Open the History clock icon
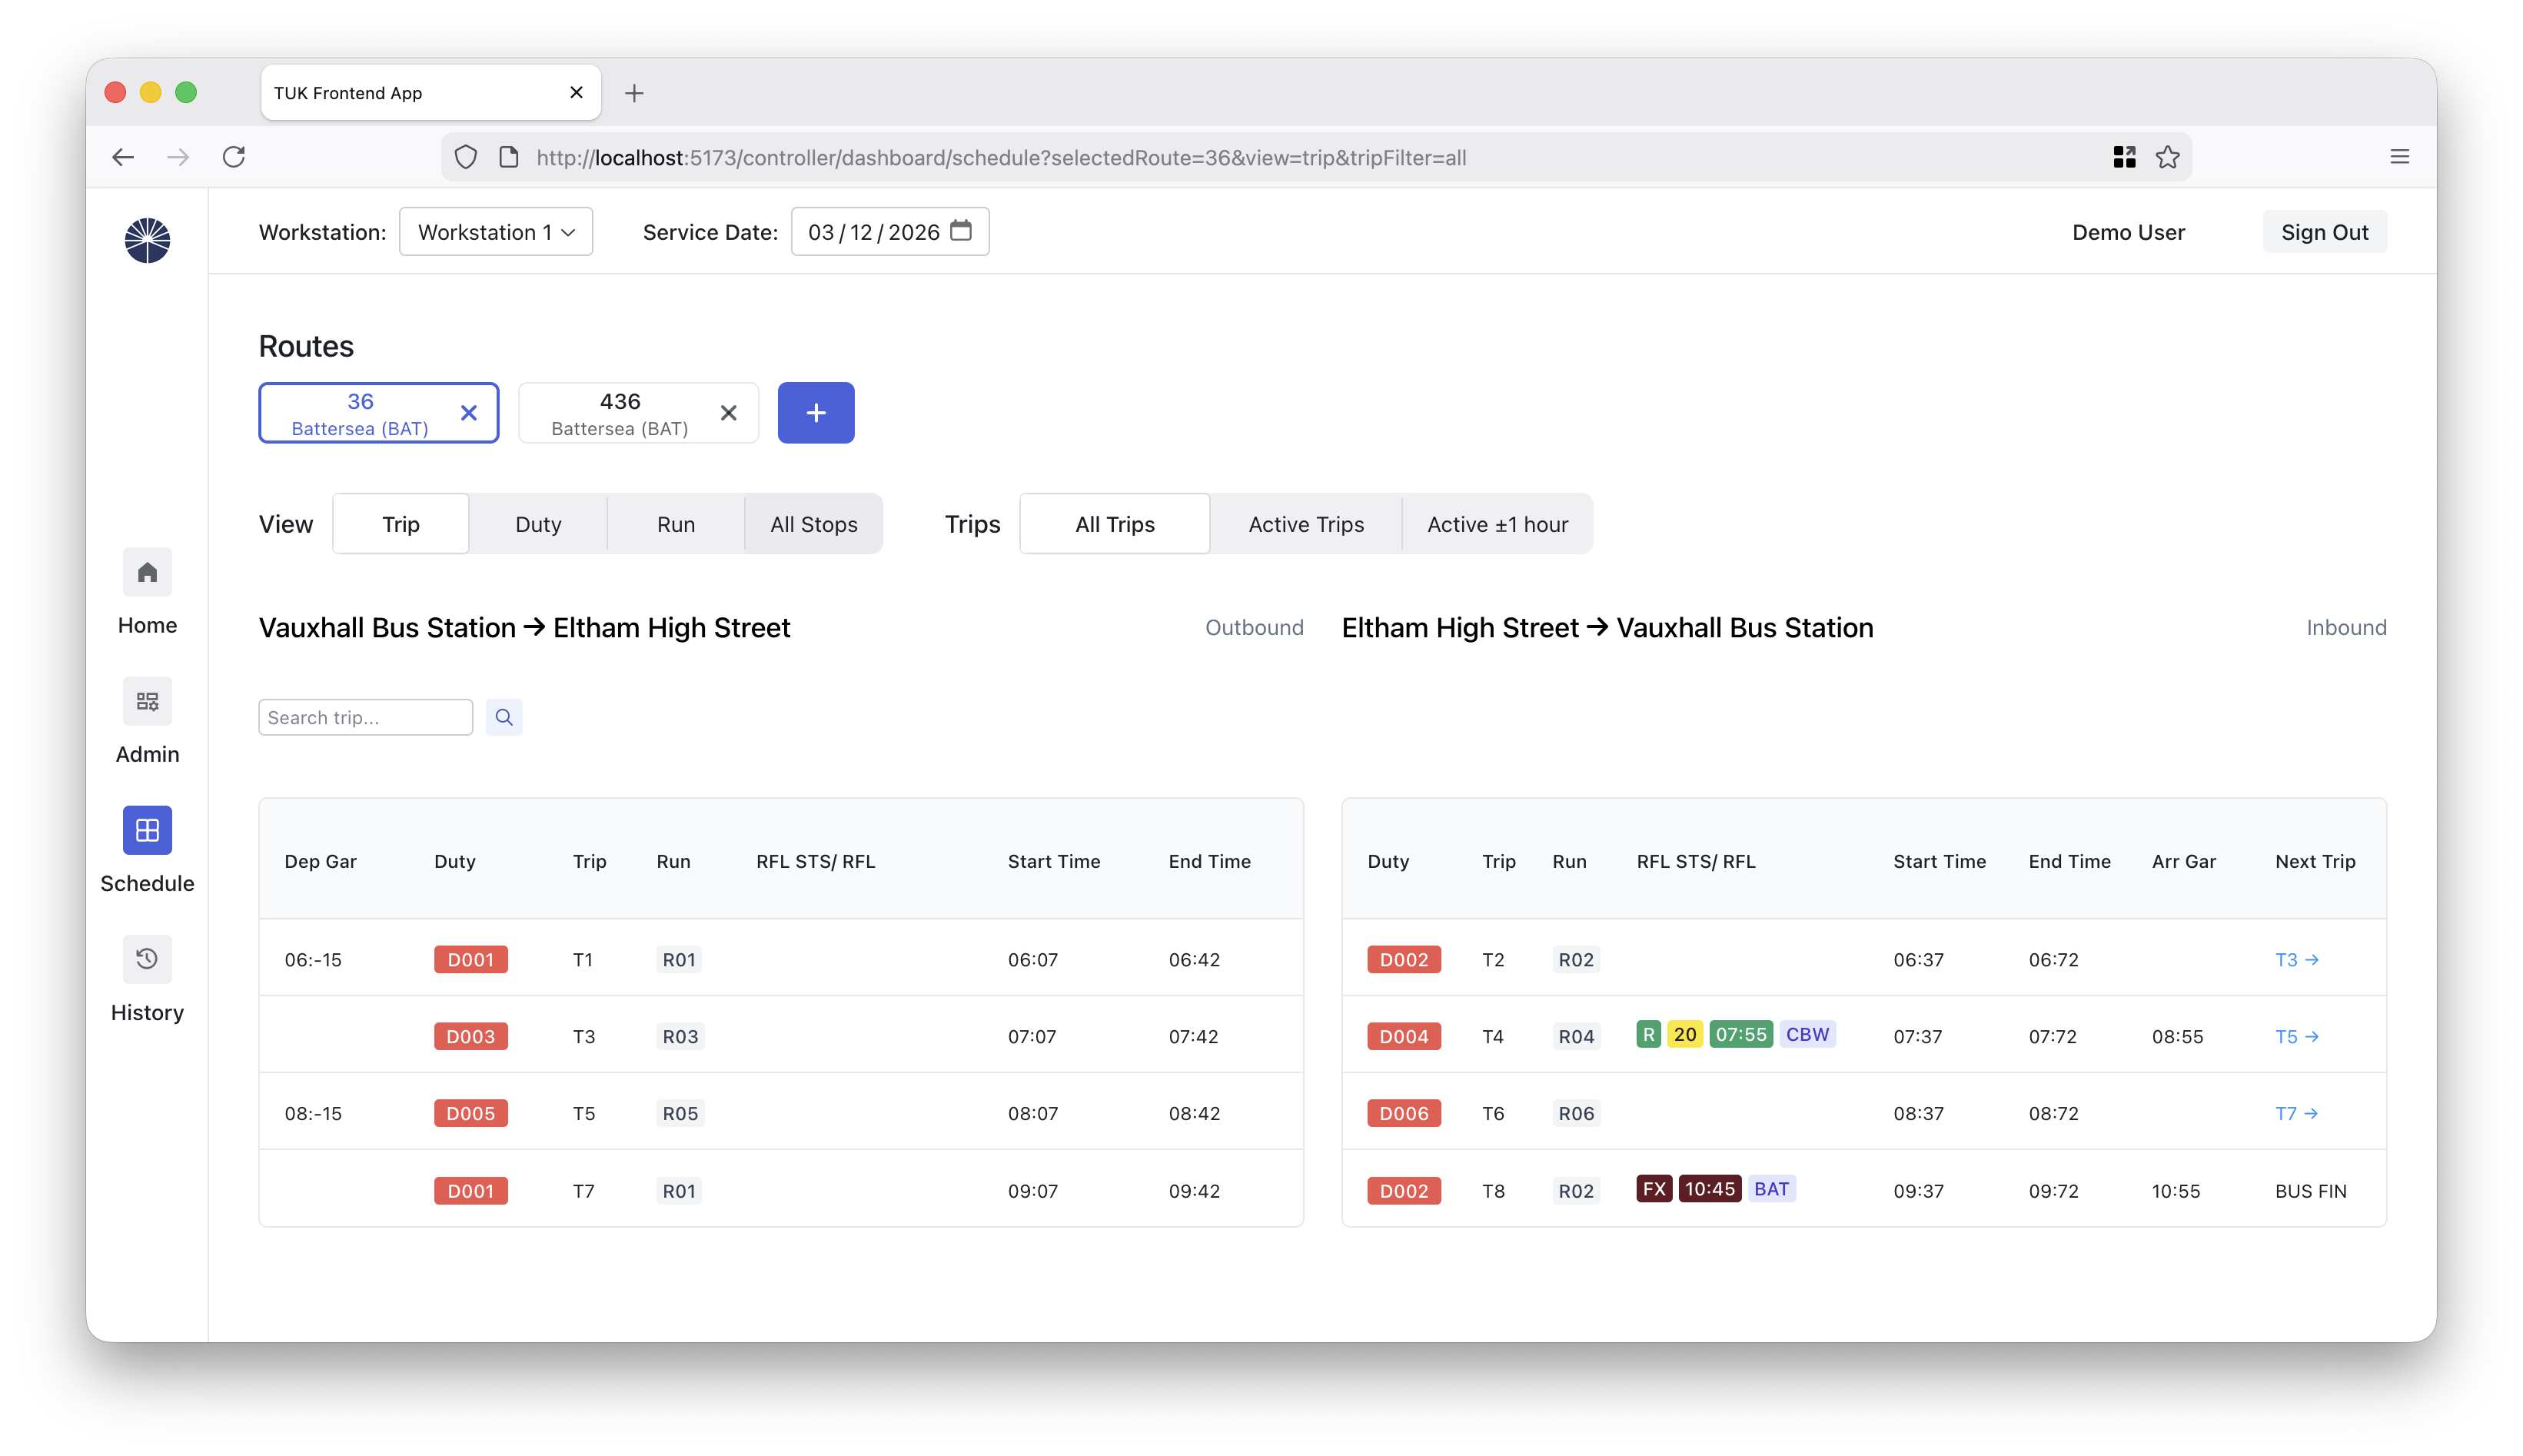This screenshot has width=2523, height=1456. [x=147, y=960]
